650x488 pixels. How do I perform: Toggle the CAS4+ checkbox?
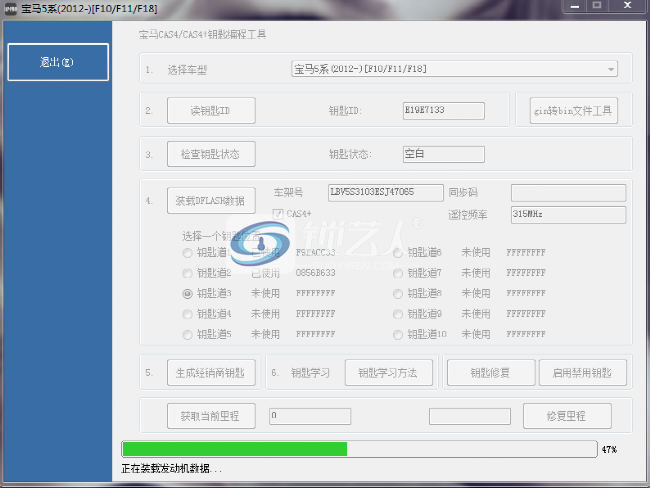click(278, 214)
